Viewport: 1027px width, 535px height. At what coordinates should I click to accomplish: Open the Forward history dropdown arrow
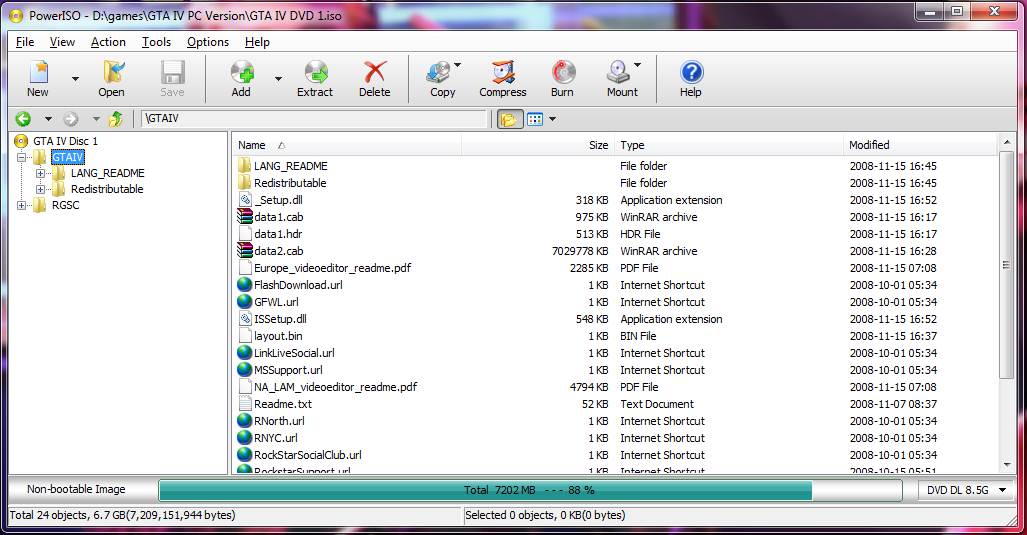[x=96, y=119]
